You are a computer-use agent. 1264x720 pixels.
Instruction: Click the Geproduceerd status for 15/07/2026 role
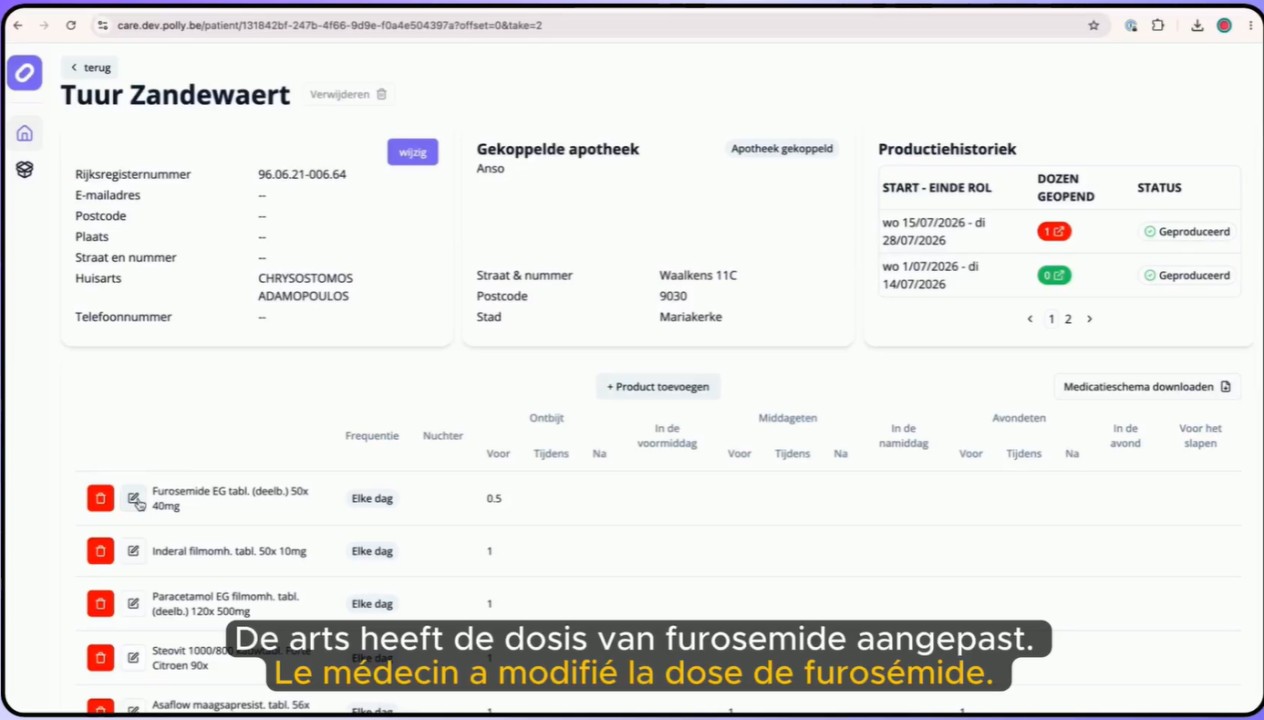(1187, 231)
